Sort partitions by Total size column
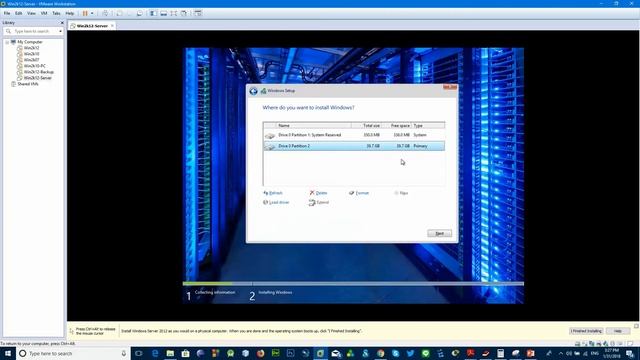 (367, 126)
